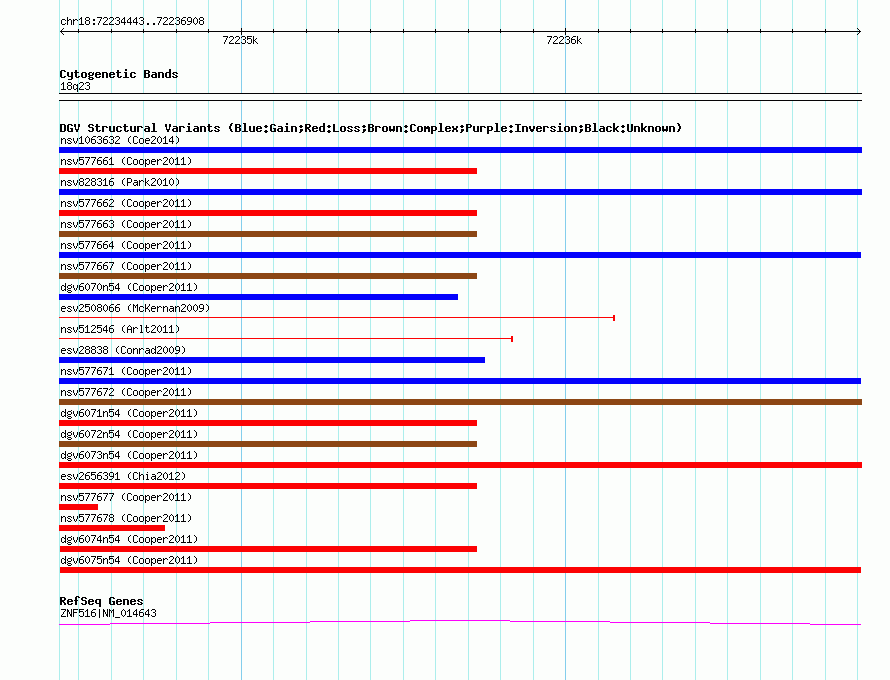
Task: Open the dgv6073n54 (Cooper2011) red loss bar
Action: (460, 465)
